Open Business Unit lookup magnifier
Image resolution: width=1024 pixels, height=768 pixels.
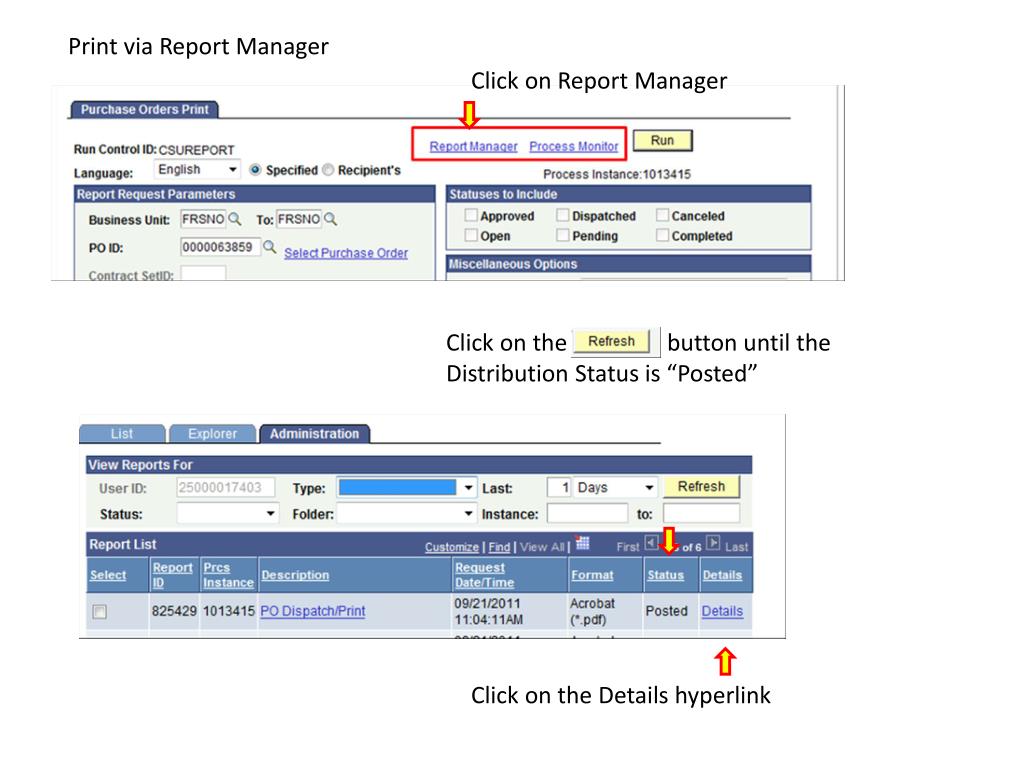tap(234, 219)
